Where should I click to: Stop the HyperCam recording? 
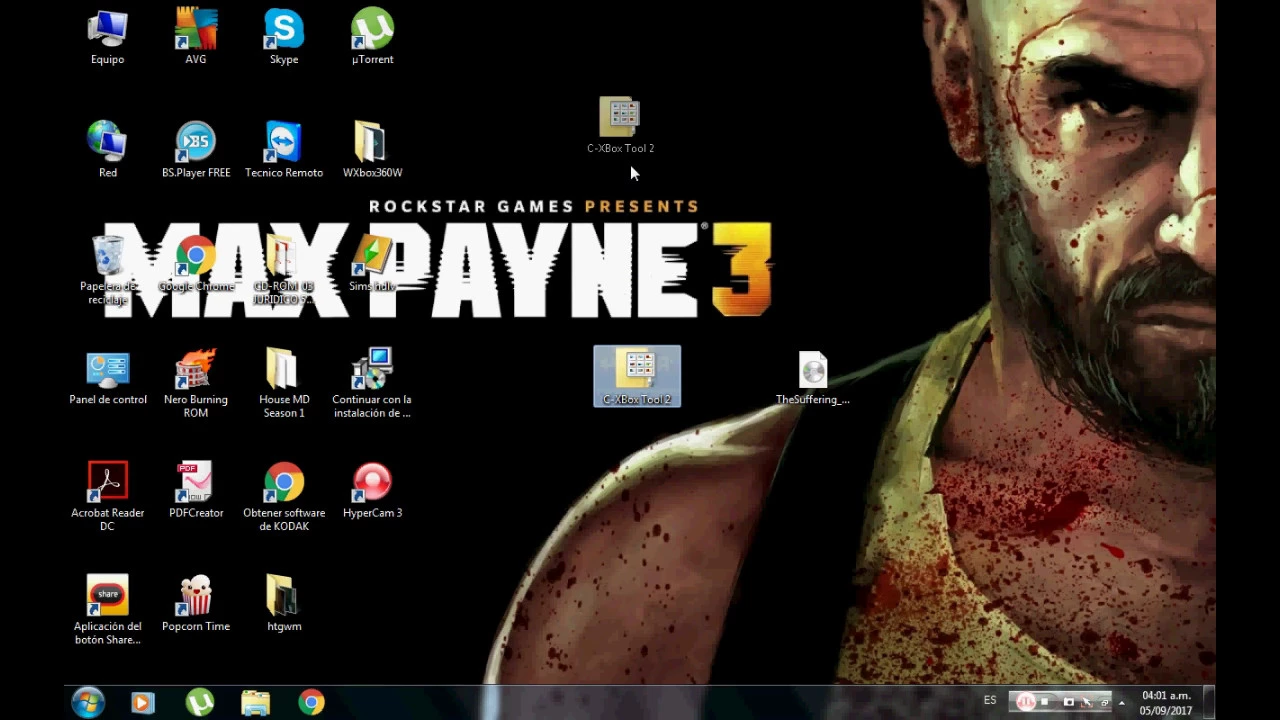(x=1044, y=702)
